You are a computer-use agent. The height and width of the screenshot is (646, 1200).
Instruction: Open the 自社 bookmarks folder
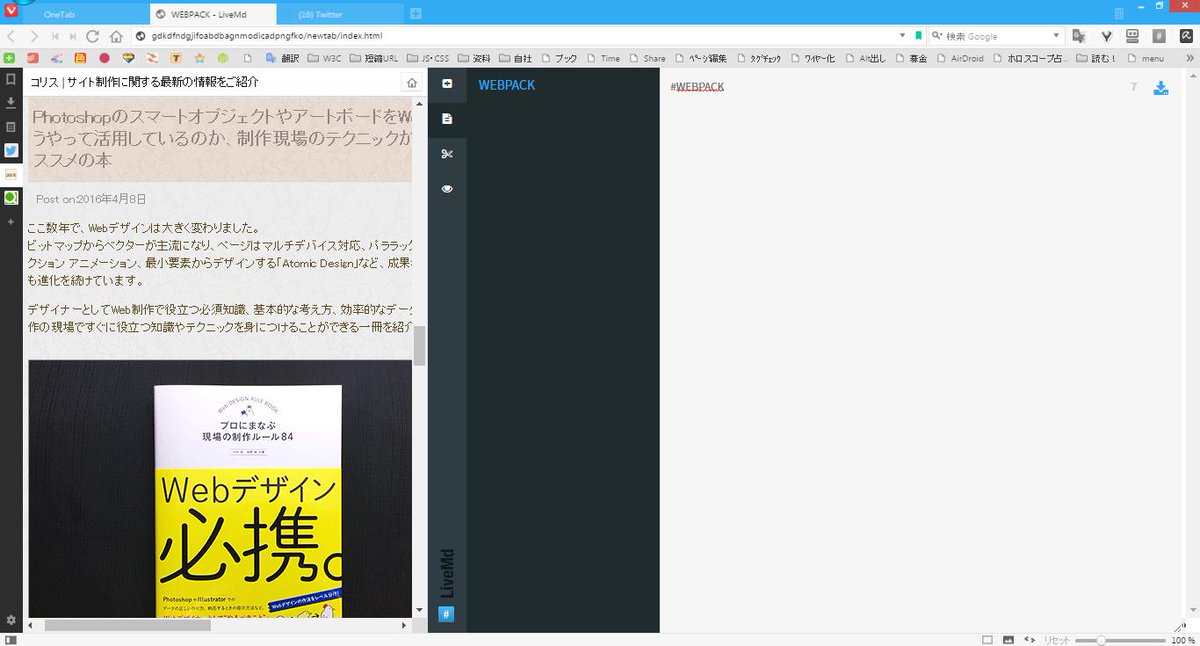[516, 58]
